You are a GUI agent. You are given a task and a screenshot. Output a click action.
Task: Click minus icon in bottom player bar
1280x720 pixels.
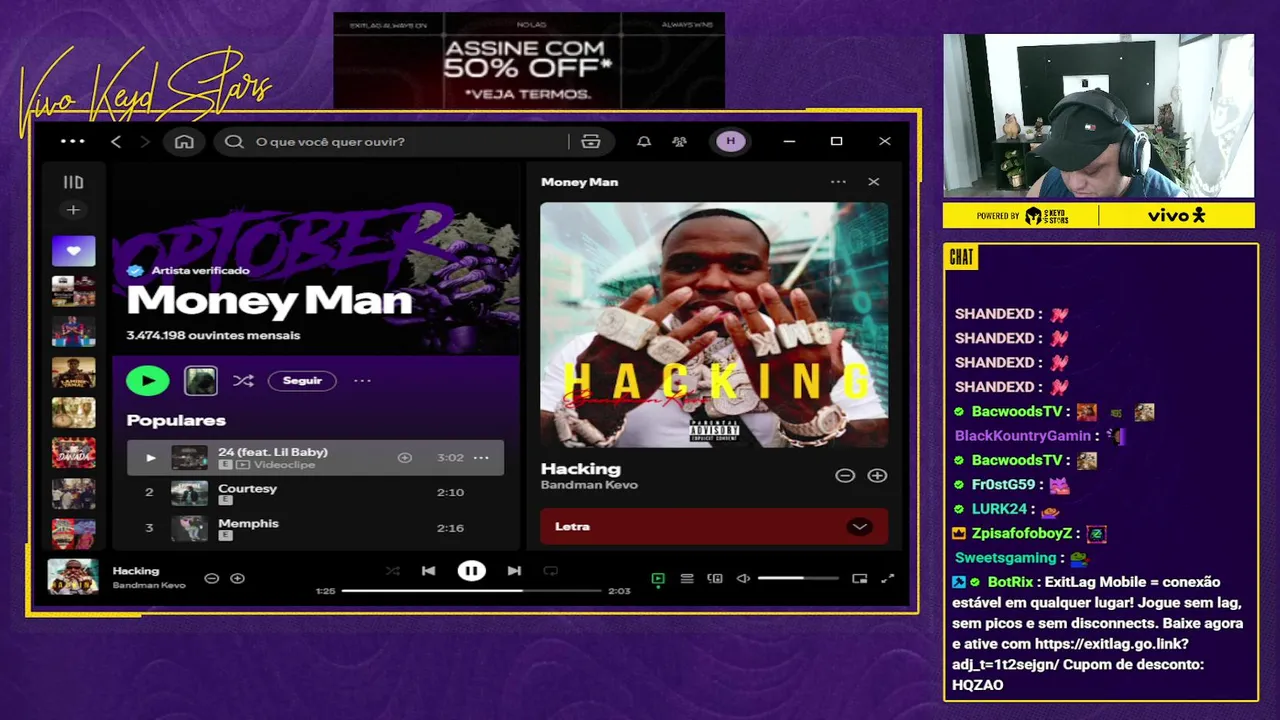click(x=211, y=578)
